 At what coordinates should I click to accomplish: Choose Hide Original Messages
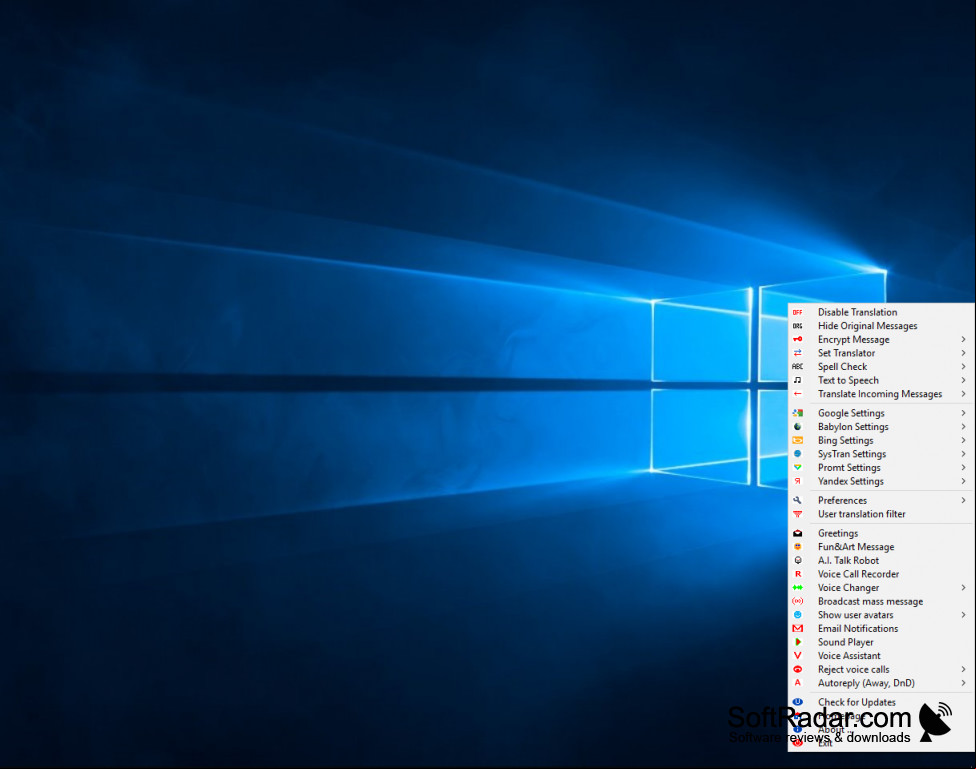[x=880, y=326]
